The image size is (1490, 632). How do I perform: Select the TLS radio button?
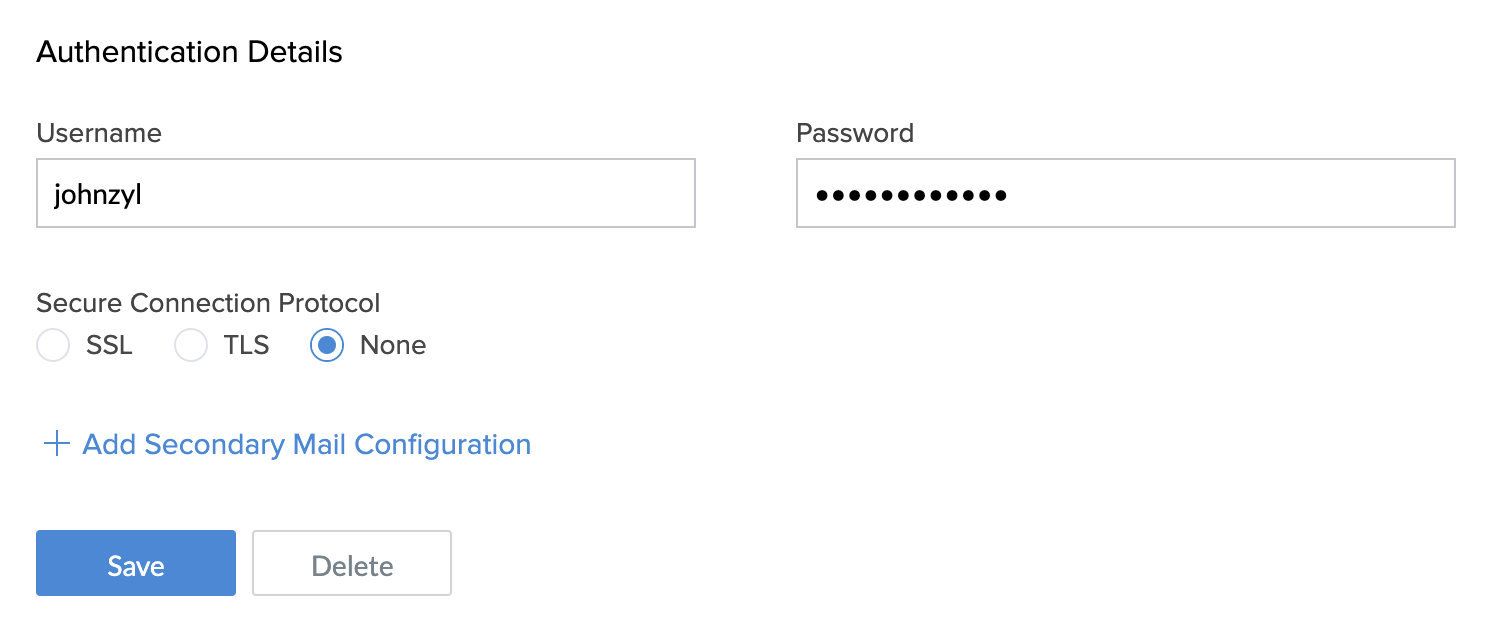click(190, 345)
